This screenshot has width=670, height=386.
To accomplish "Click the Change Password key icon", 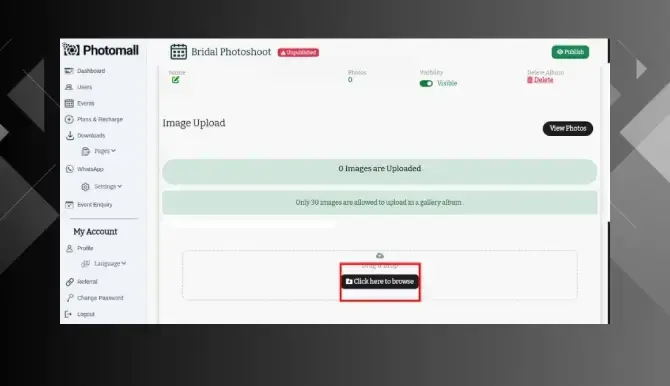I will [70, 298].
